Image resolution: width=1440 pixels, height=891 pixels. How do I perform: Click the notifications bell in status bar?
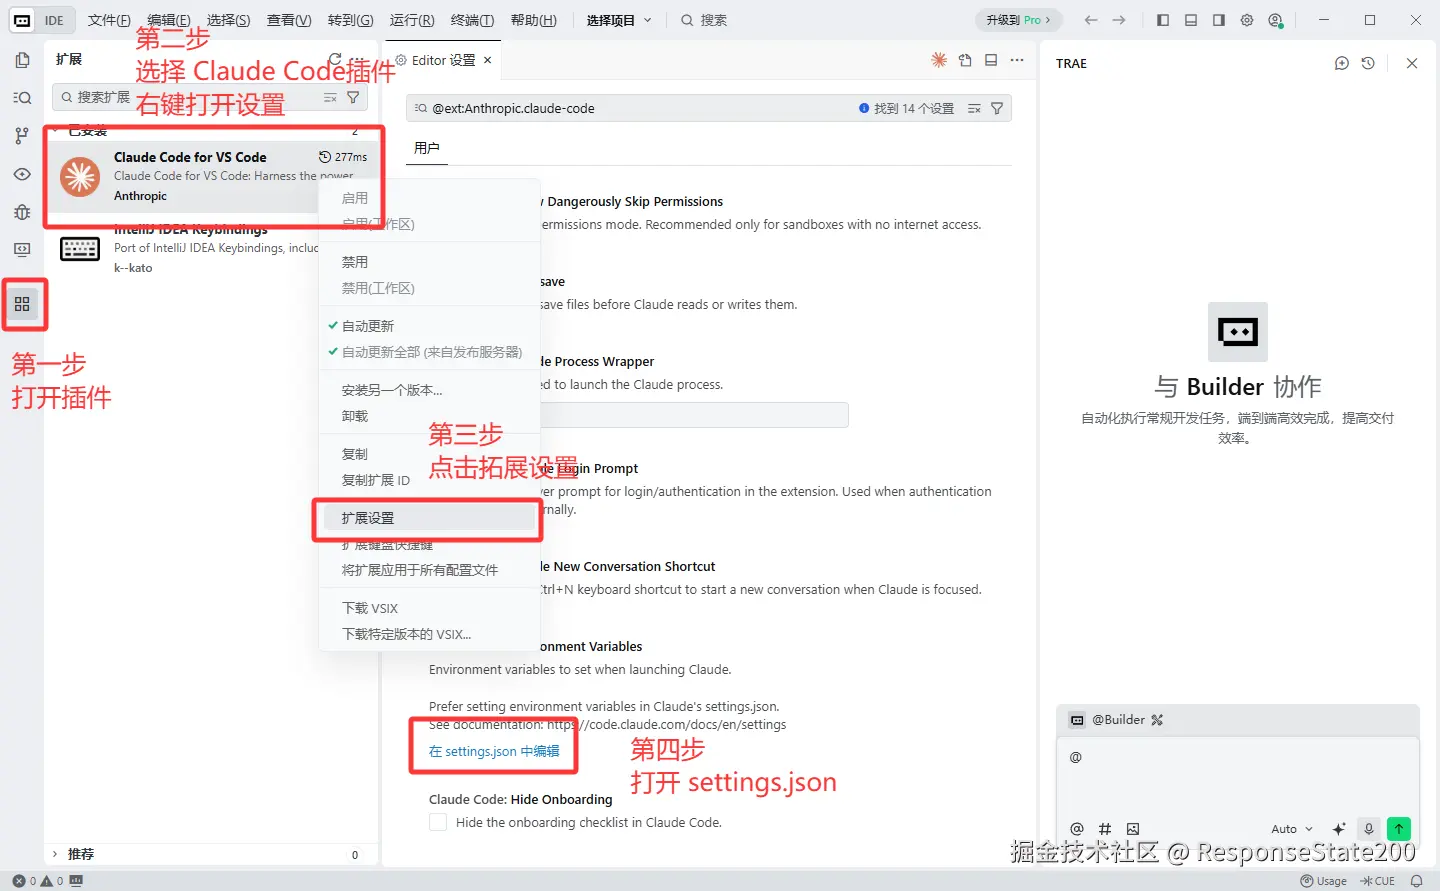[1416, 881]
